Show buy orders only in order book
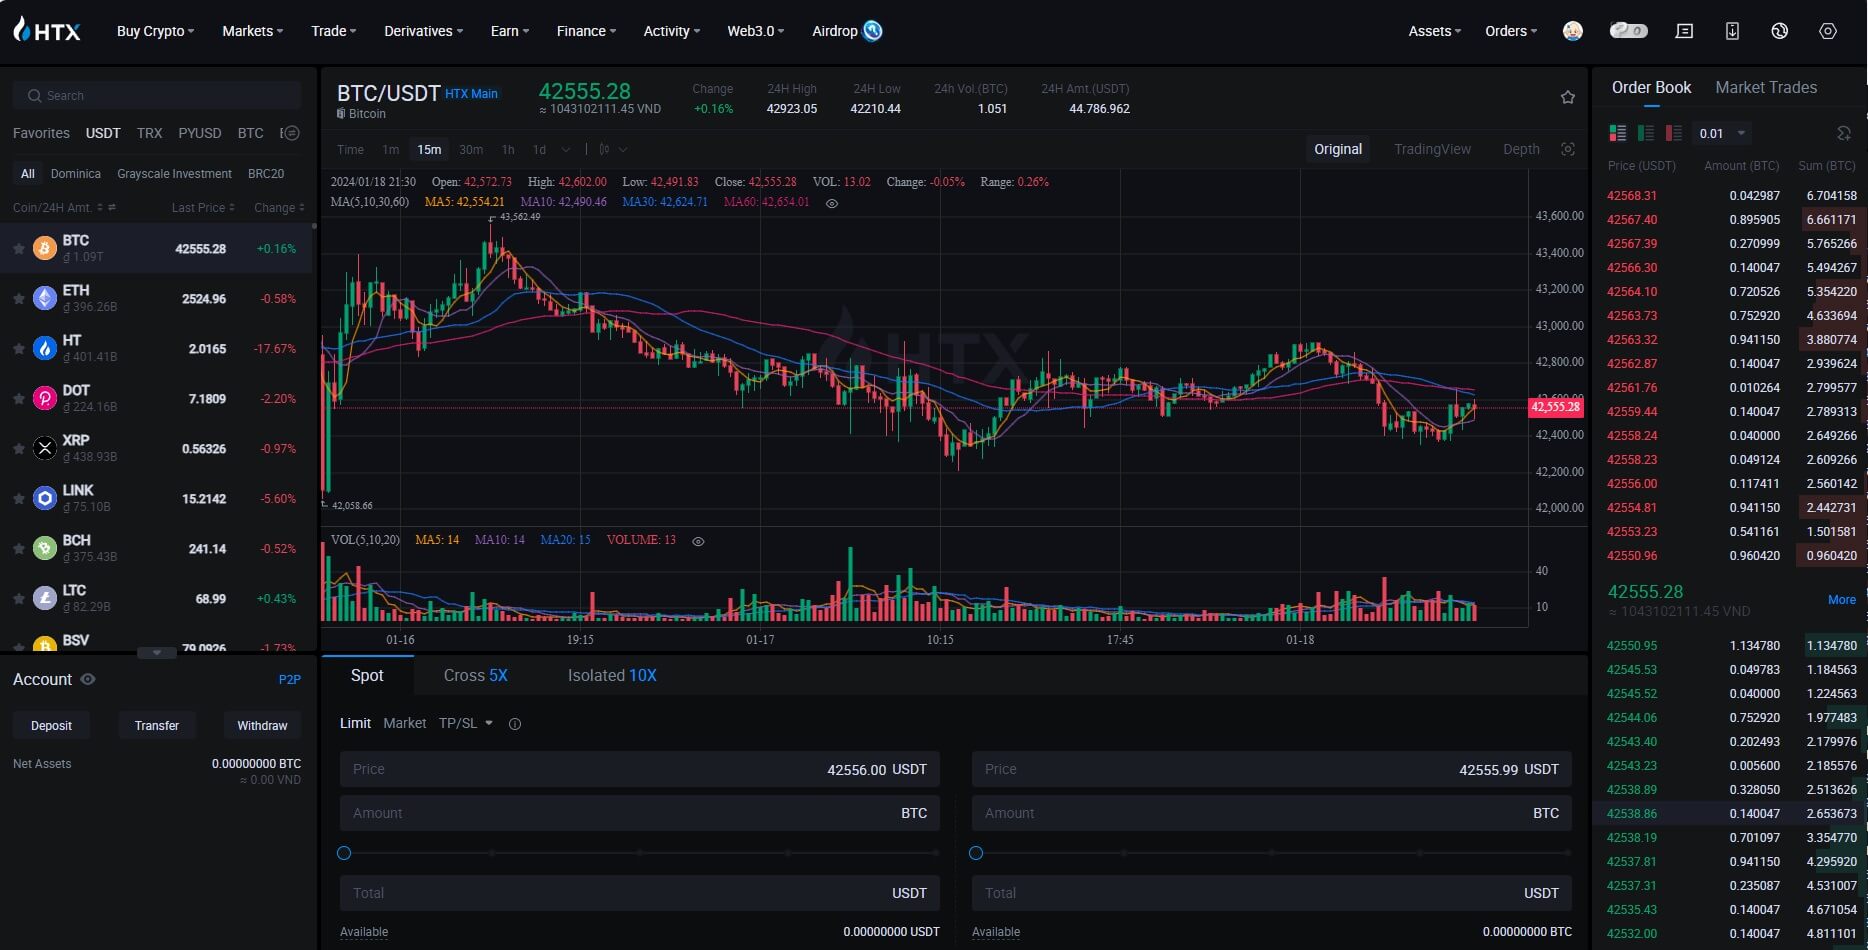The image size is (1868, 950). [x=1645, y=133]
